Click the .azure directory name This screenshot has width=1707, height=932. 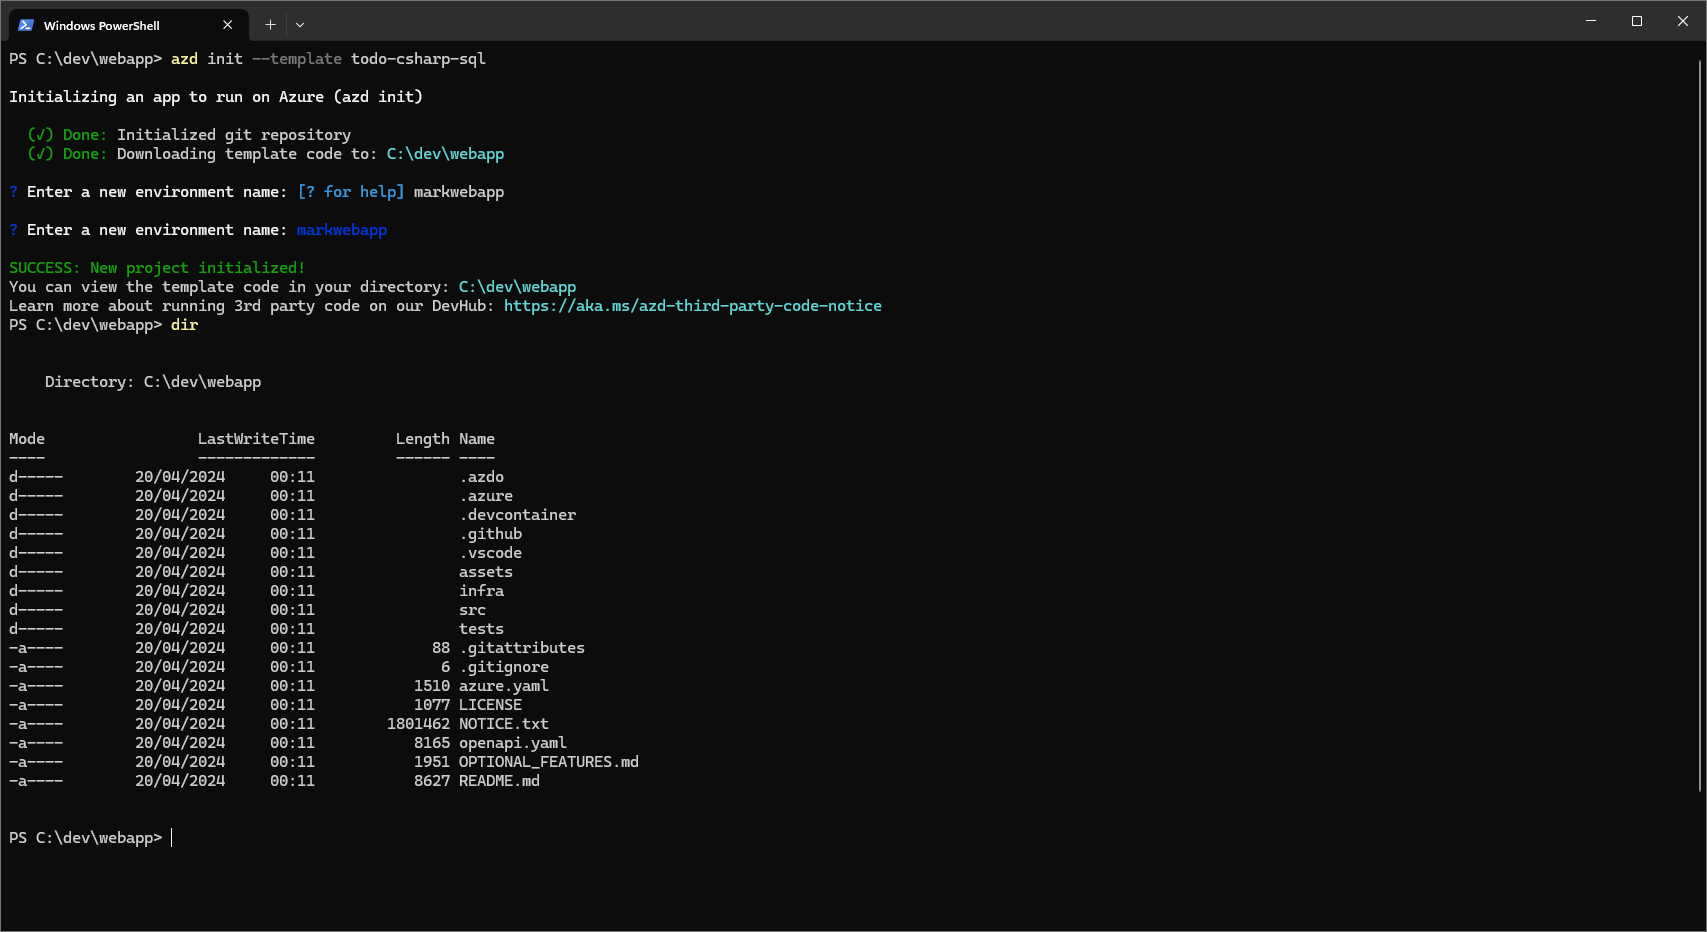coord(486,496)
